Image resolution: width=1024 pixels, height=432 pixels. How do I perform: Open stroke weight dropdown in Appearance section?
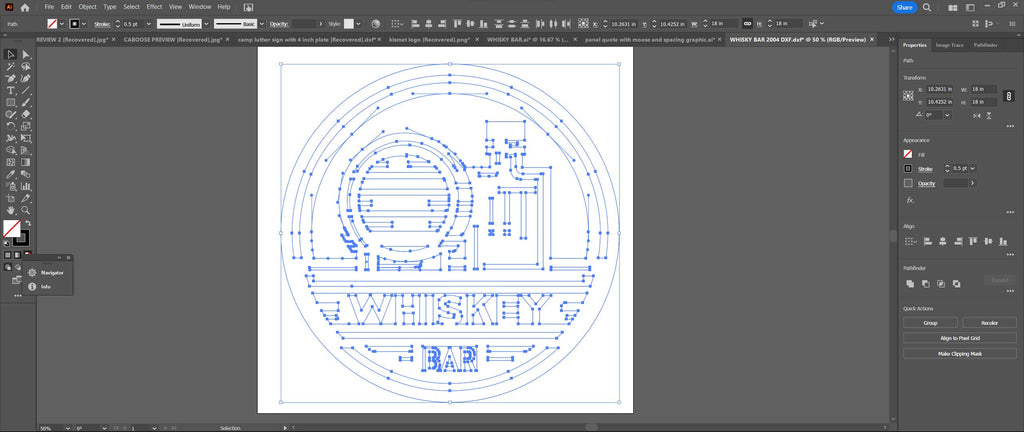pos(972,168)
